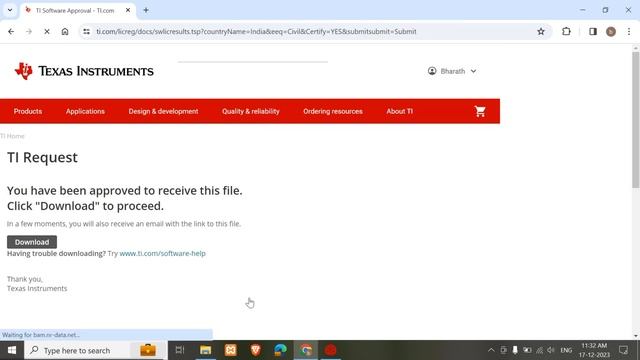Open Chrome three-dot menu
The image size is (640, 360).
pos(629,31)
